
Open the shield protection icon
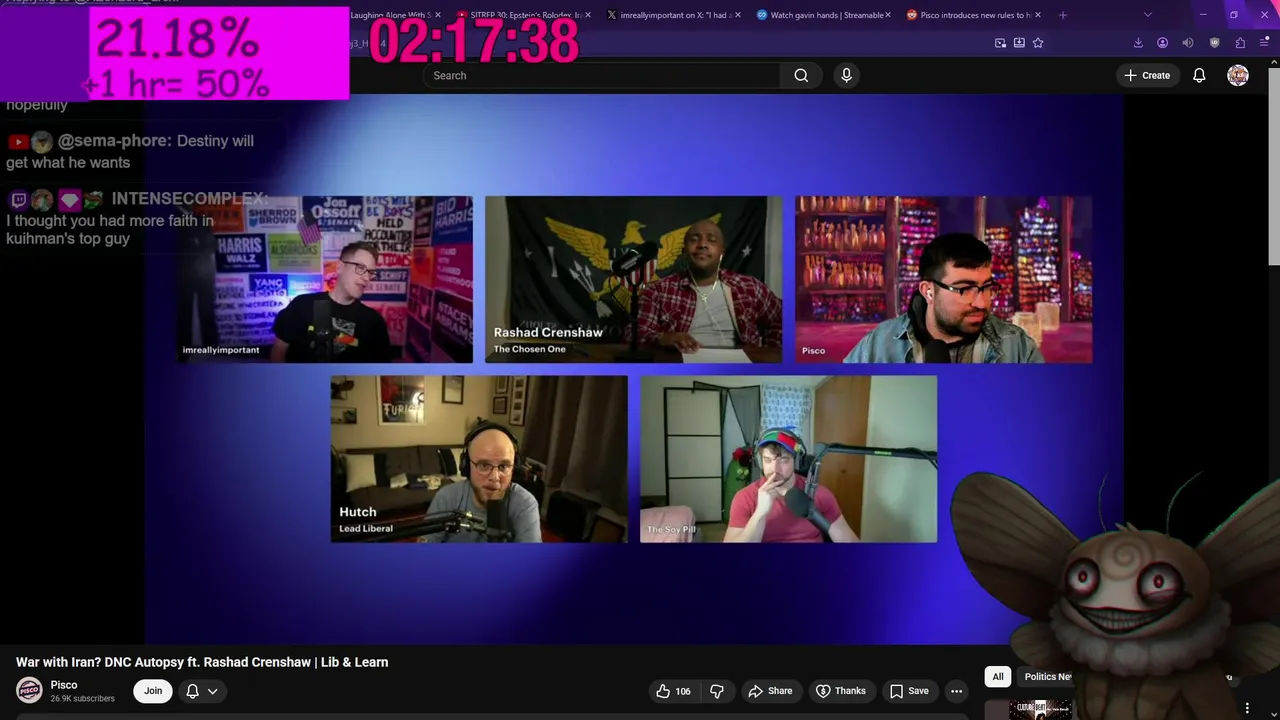pyautogui.click(x=1214, y=43)
